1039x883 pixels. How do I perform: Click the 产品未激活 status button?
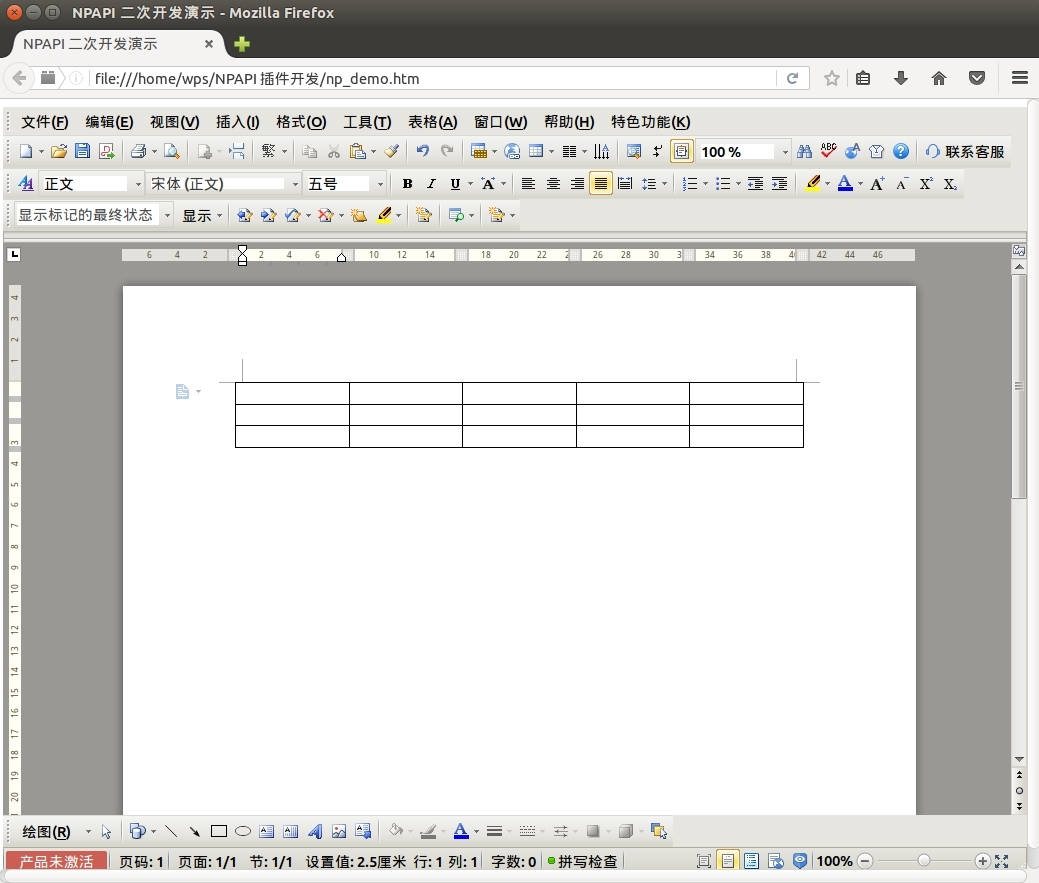(56, 861)
